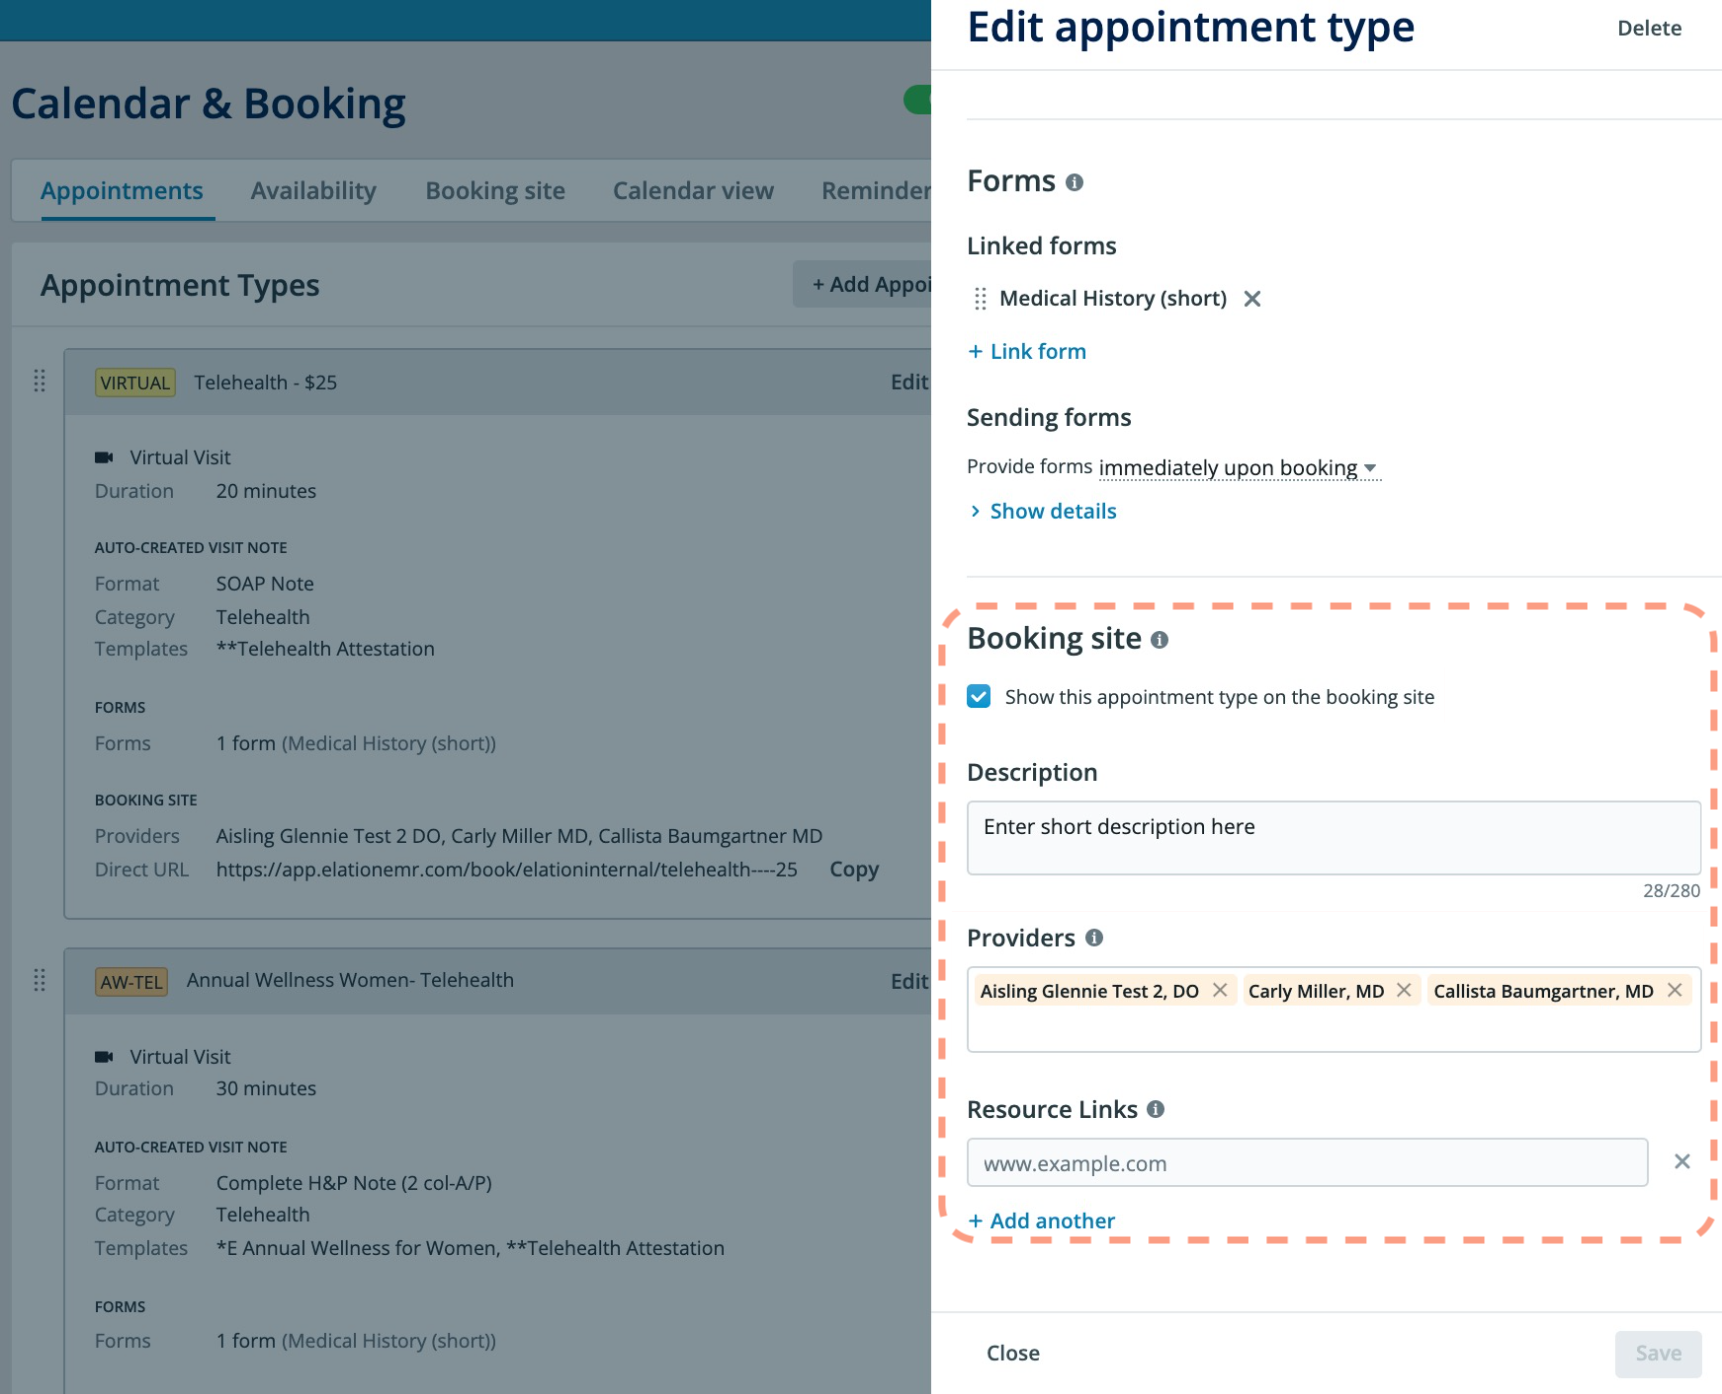Viewport: 1722px width, 1394px height.
Task: Copy the Telehealth direct URL
Action: click(853, 869)
